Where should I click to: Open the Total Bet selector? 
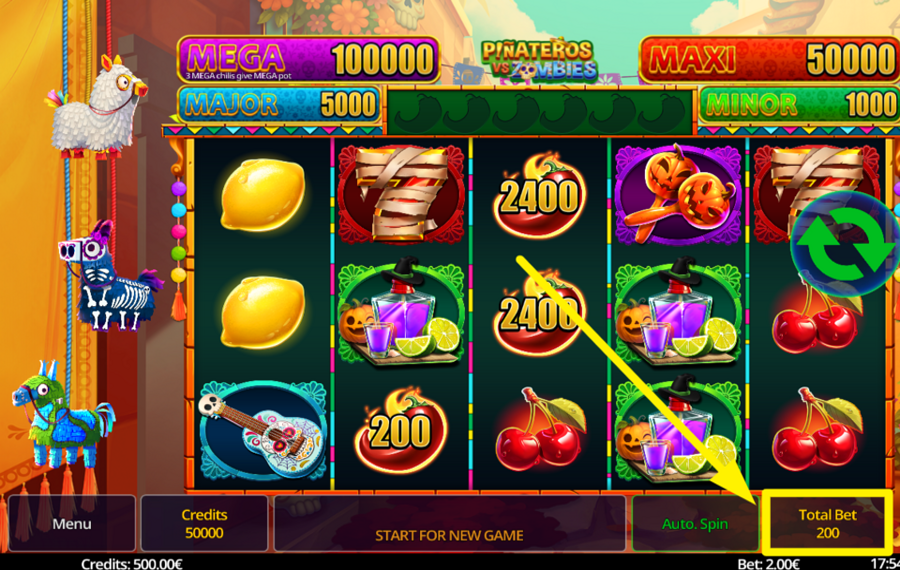click(828, 524)
